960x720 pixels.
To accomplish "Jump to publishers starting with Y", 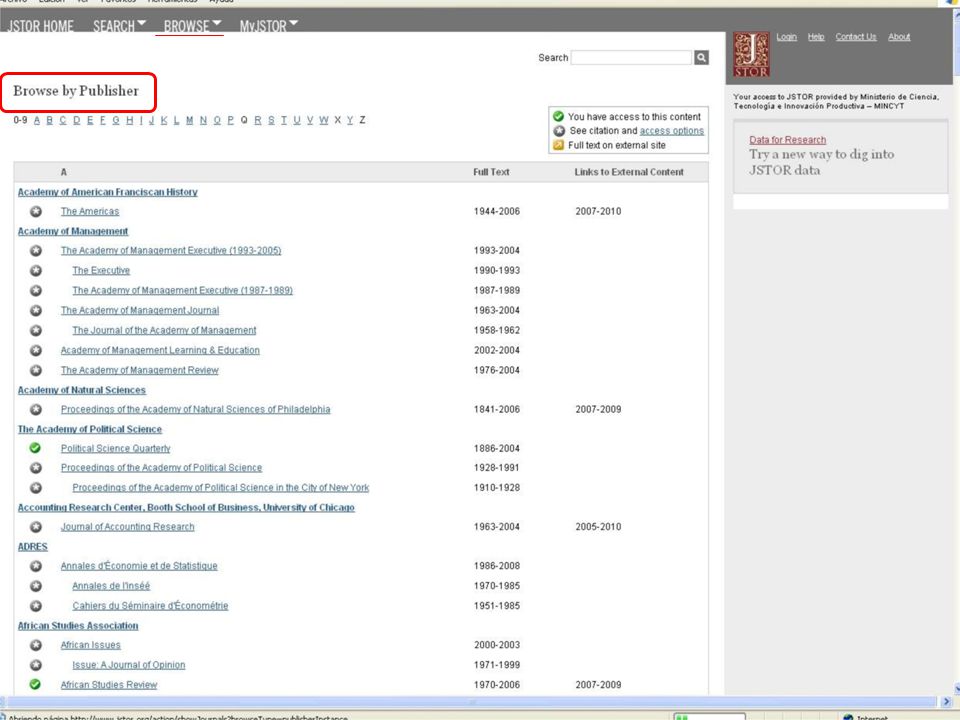I will (x=350, y=120).
